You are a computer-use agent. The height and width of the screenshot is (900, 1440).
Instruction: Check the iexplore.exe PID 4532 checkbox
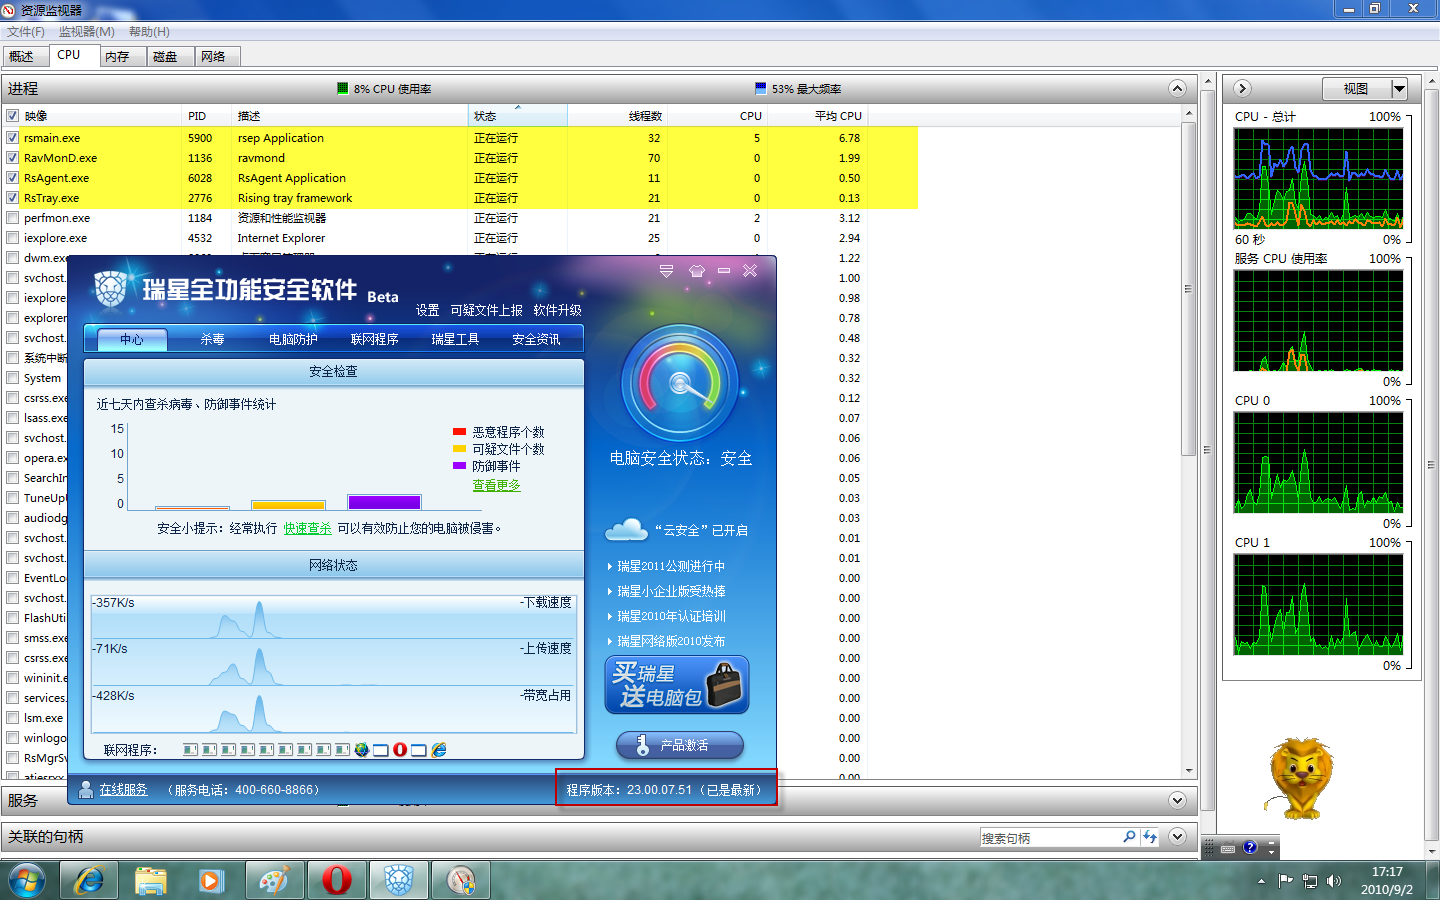[x=13, y=238]
